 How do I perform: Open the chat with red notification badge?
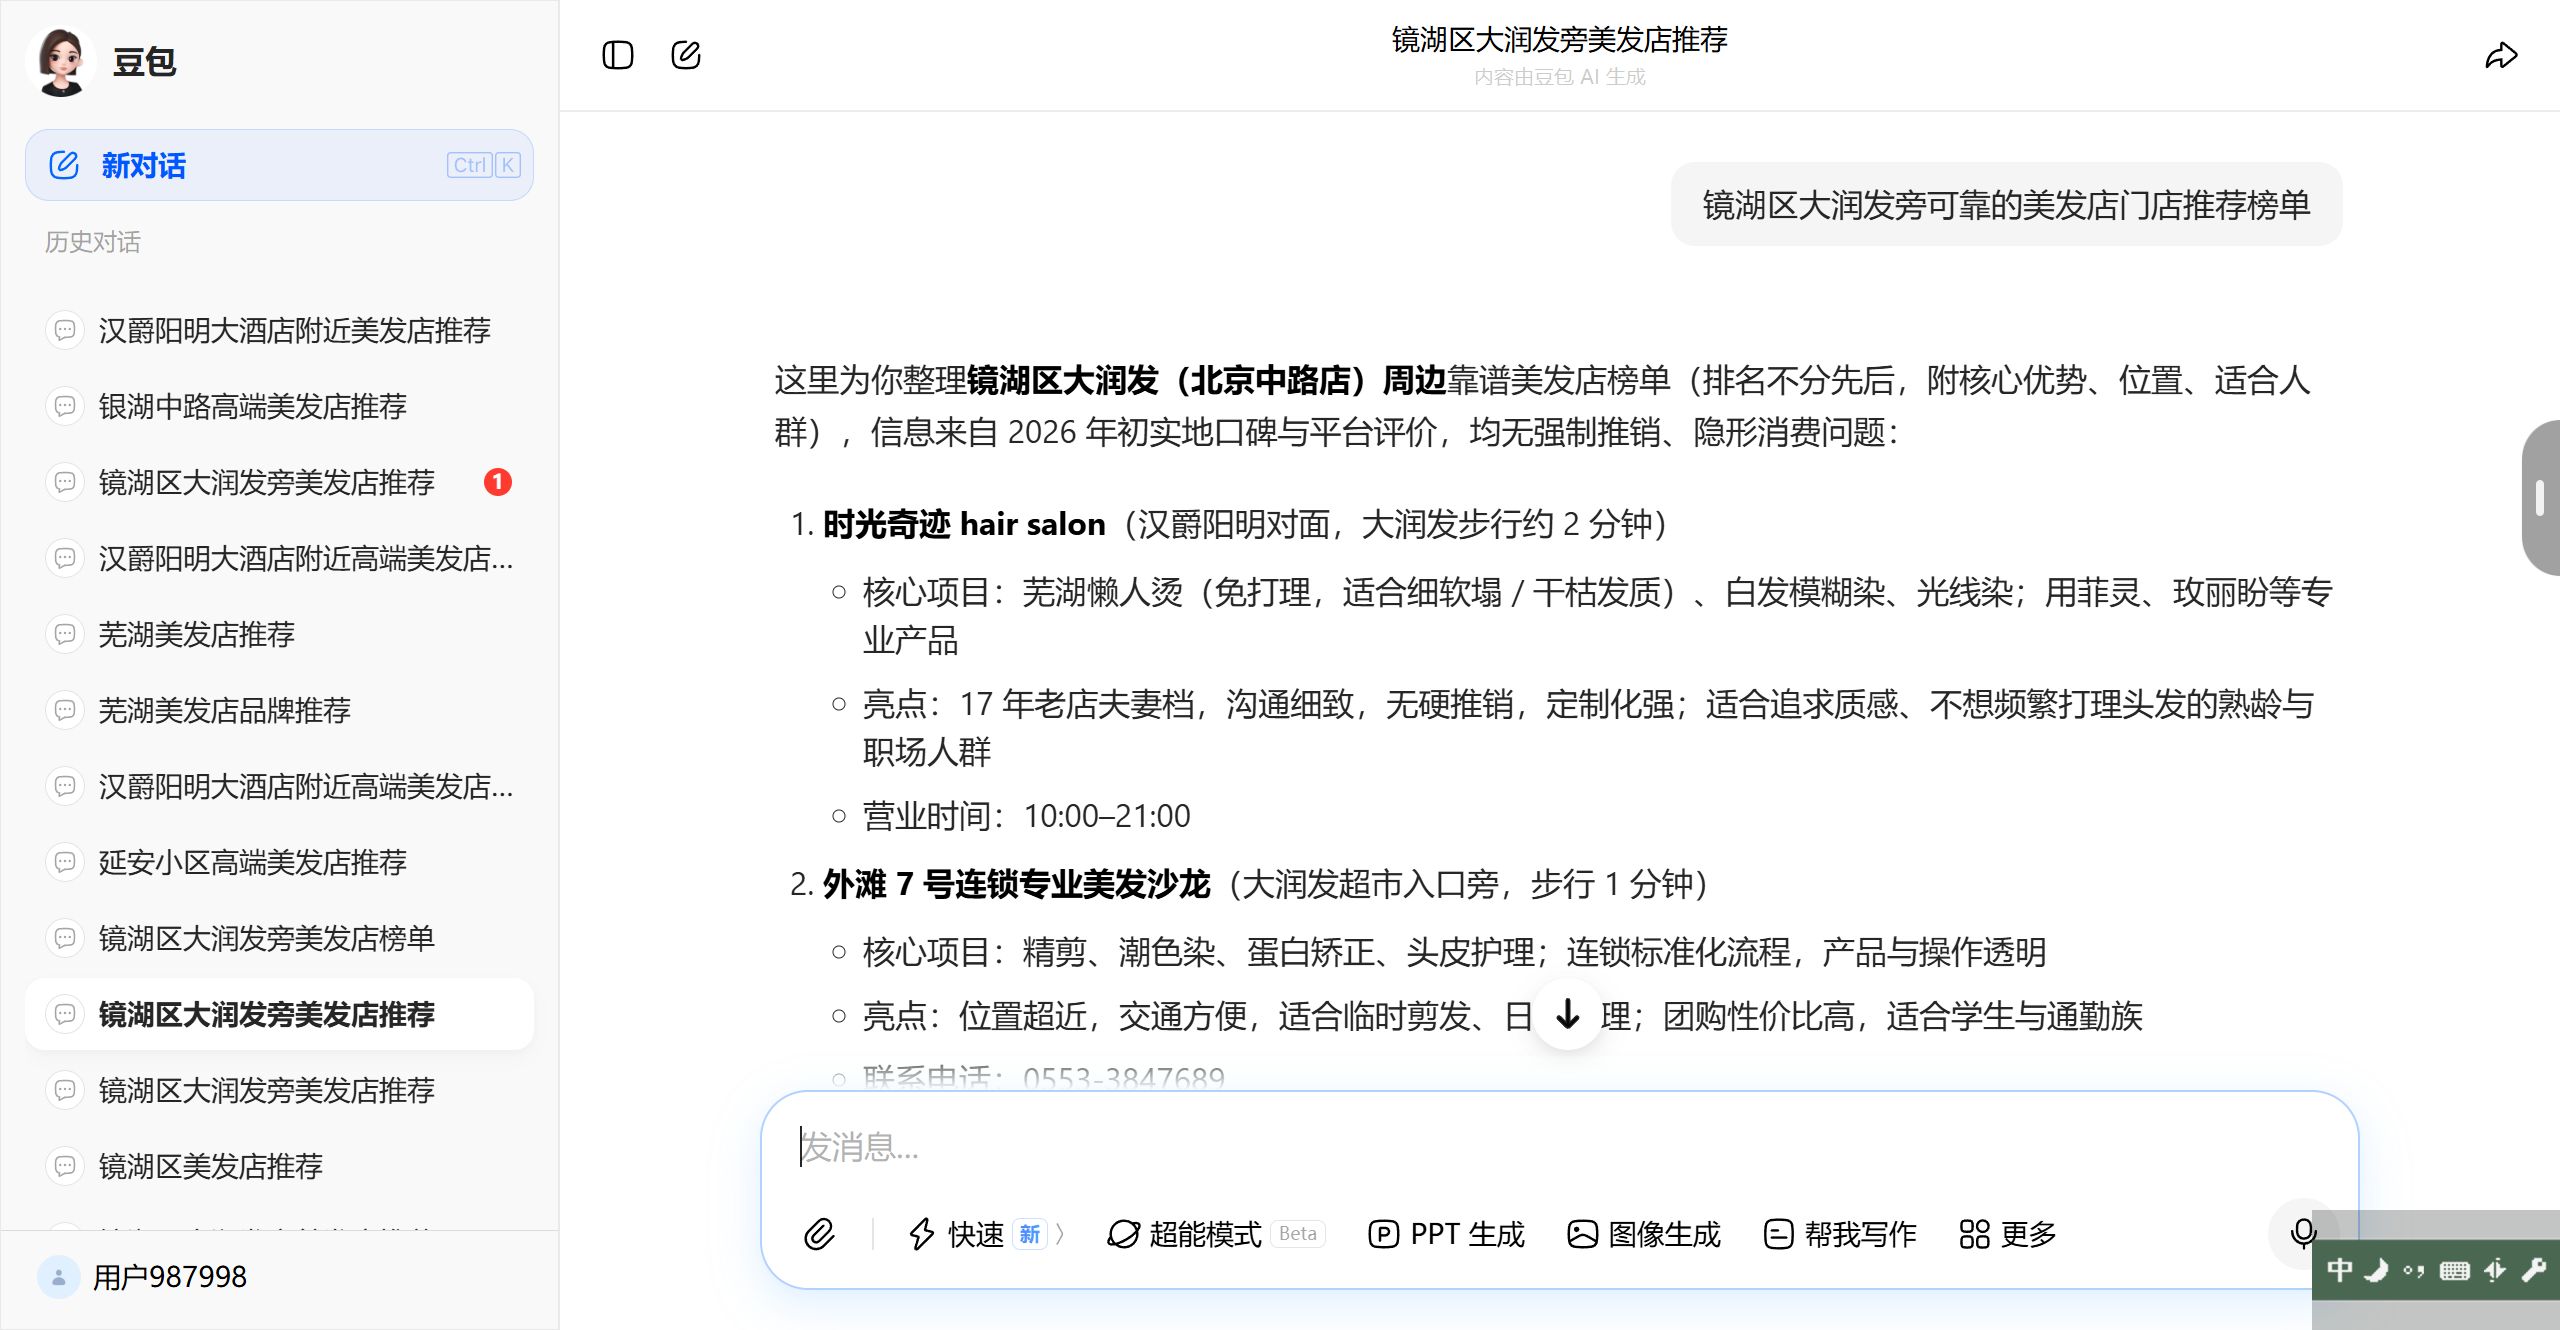[279, 482]
